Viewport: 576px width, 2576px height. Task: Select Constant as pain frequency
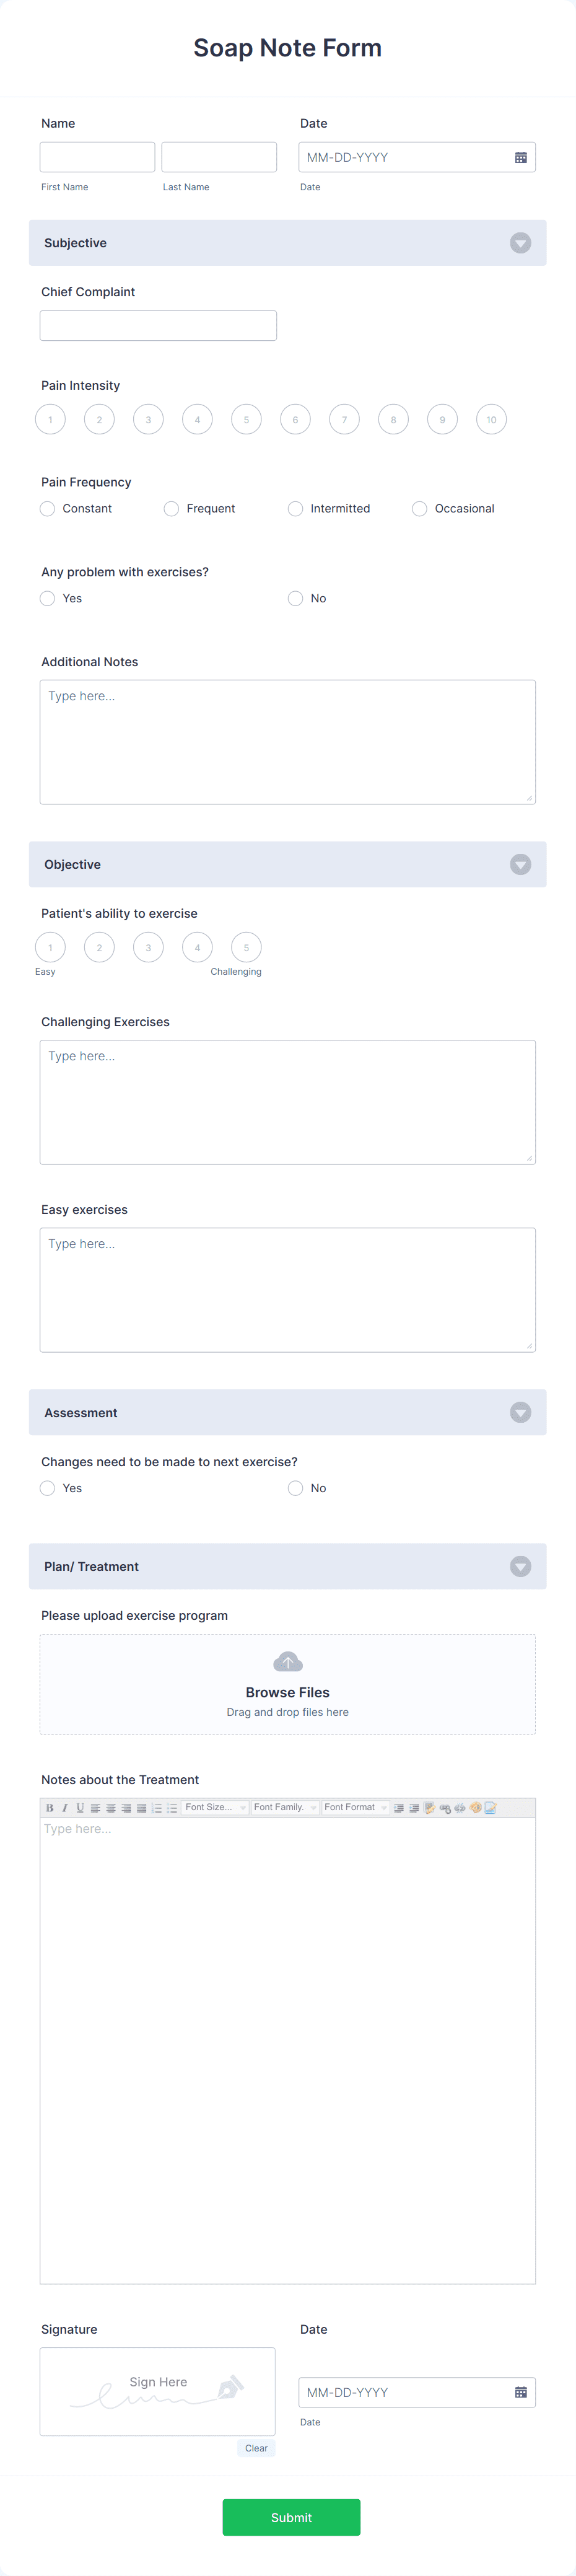pyautogui.click(x=47, y=508)
